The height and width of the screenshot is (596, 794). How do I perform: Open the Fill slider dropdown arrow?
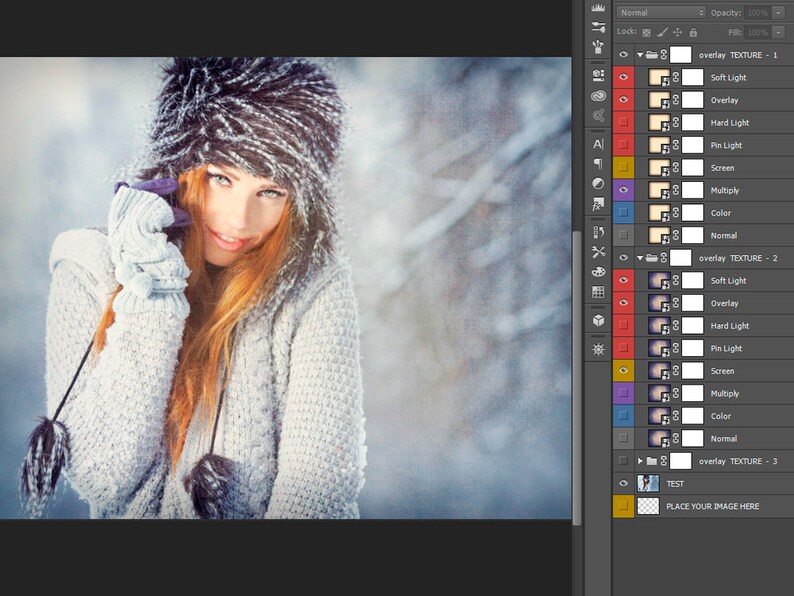pyautogui.click(x=778, y=32)
